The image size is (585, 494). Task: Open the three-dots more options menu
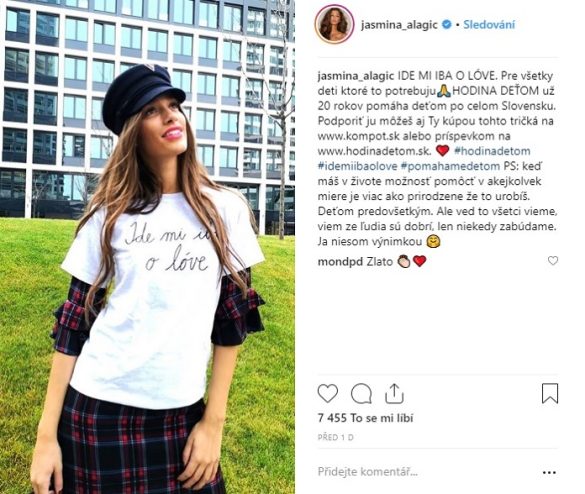(549, 472)
